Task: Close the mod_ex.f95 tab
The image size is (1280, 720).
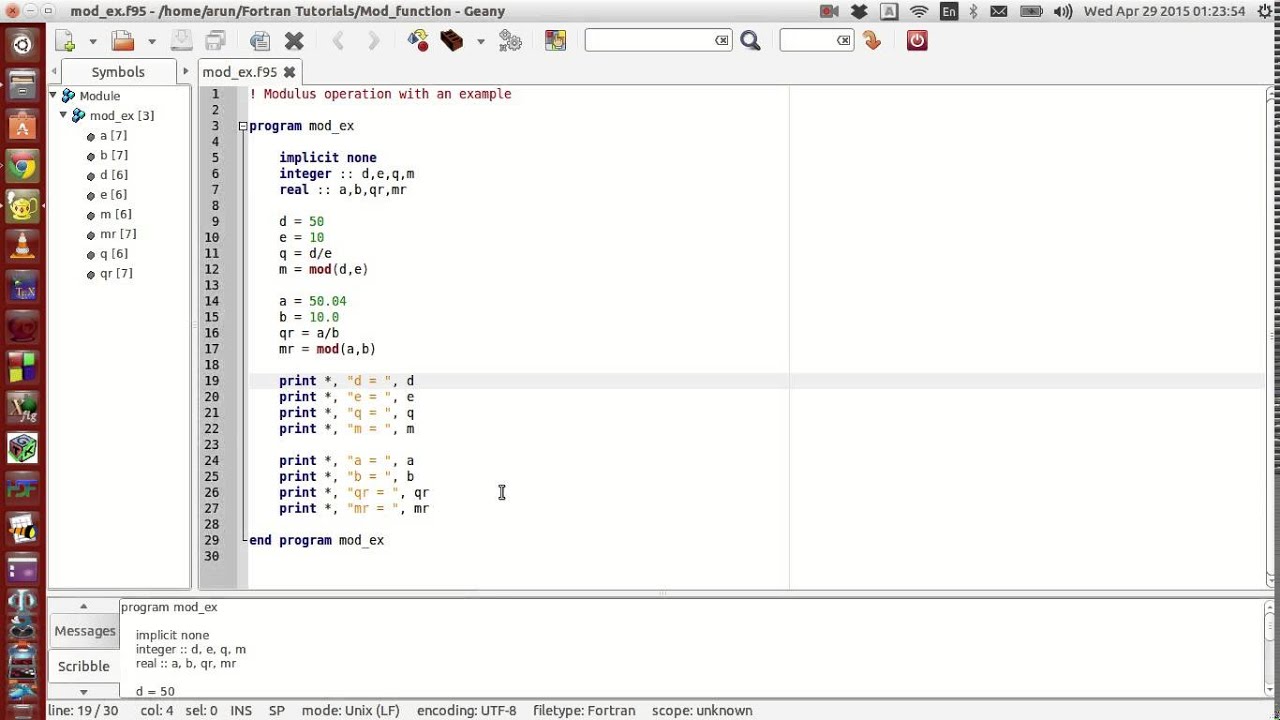Action: [289, 72]
